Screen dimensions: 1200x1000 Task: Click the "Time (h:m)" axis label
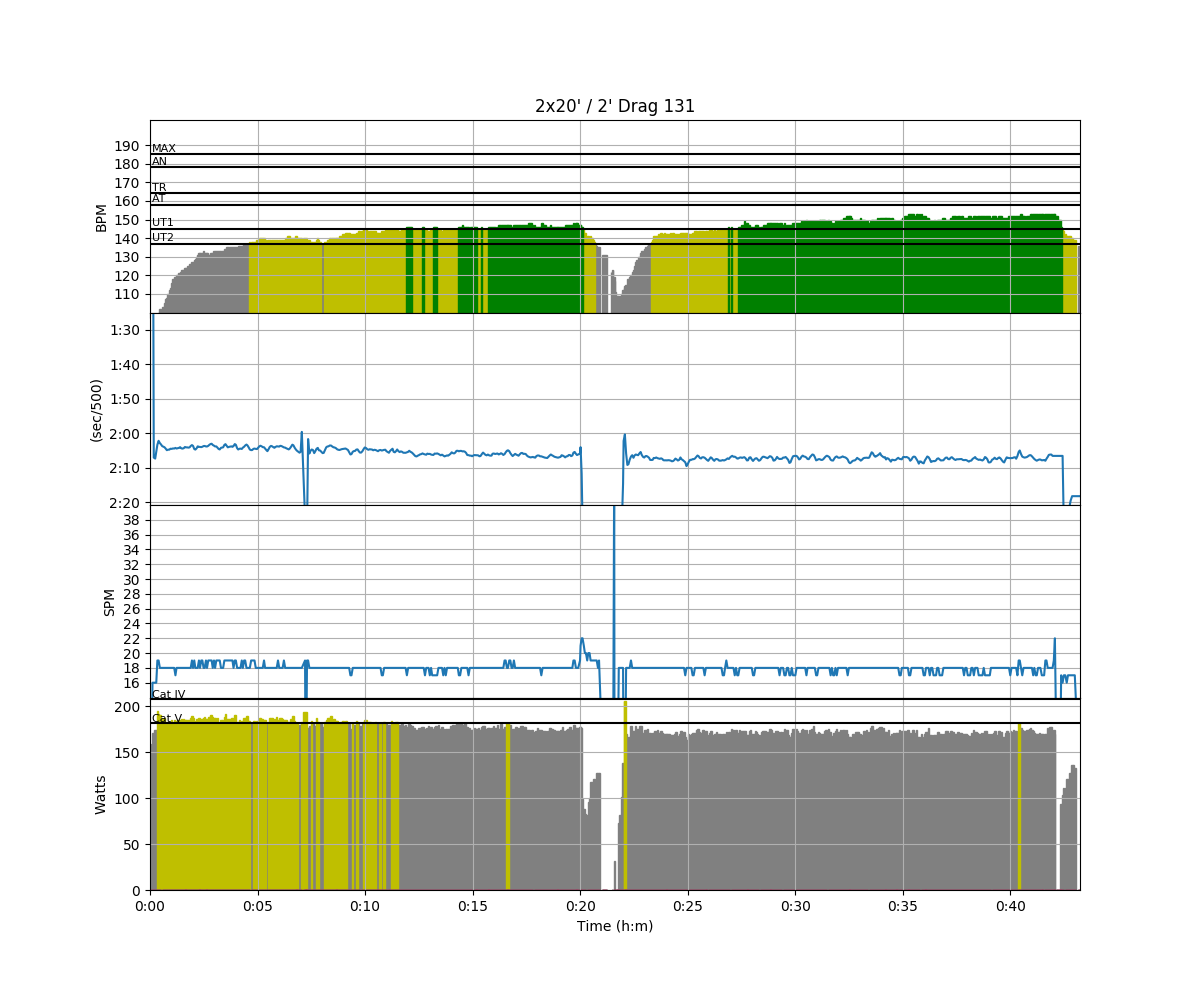[615, 926]
